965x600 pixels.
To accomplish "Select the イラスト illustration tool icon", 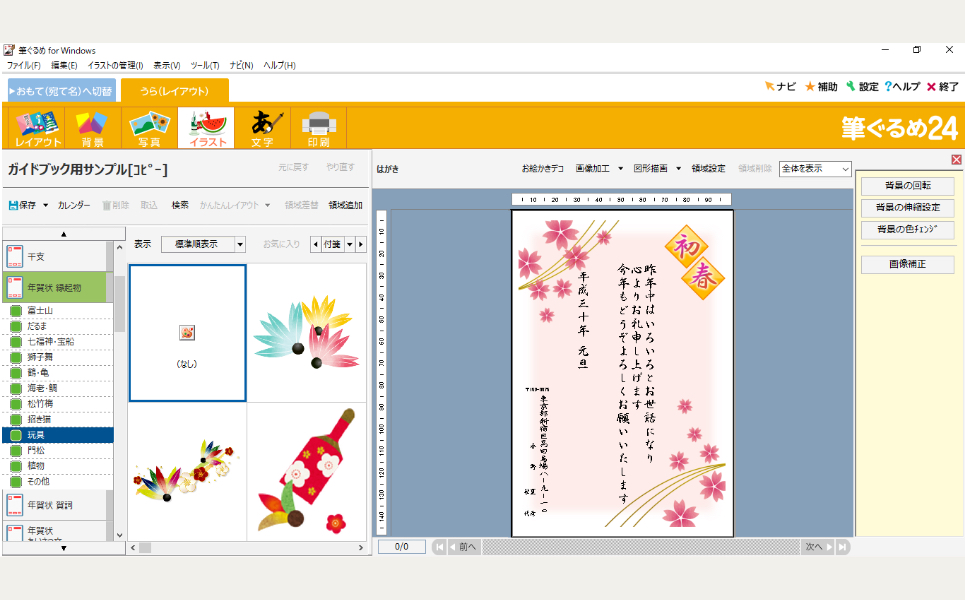I will click(x=206, y=127).
